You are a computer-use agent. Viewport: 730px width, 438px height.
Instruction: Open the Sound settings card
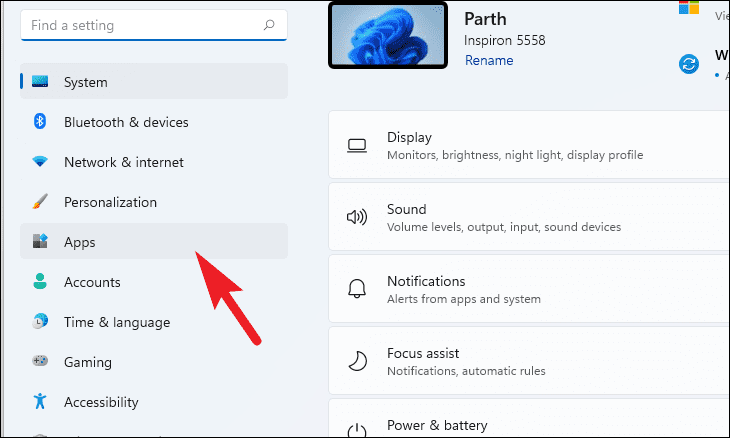click(x=529, y=217)
